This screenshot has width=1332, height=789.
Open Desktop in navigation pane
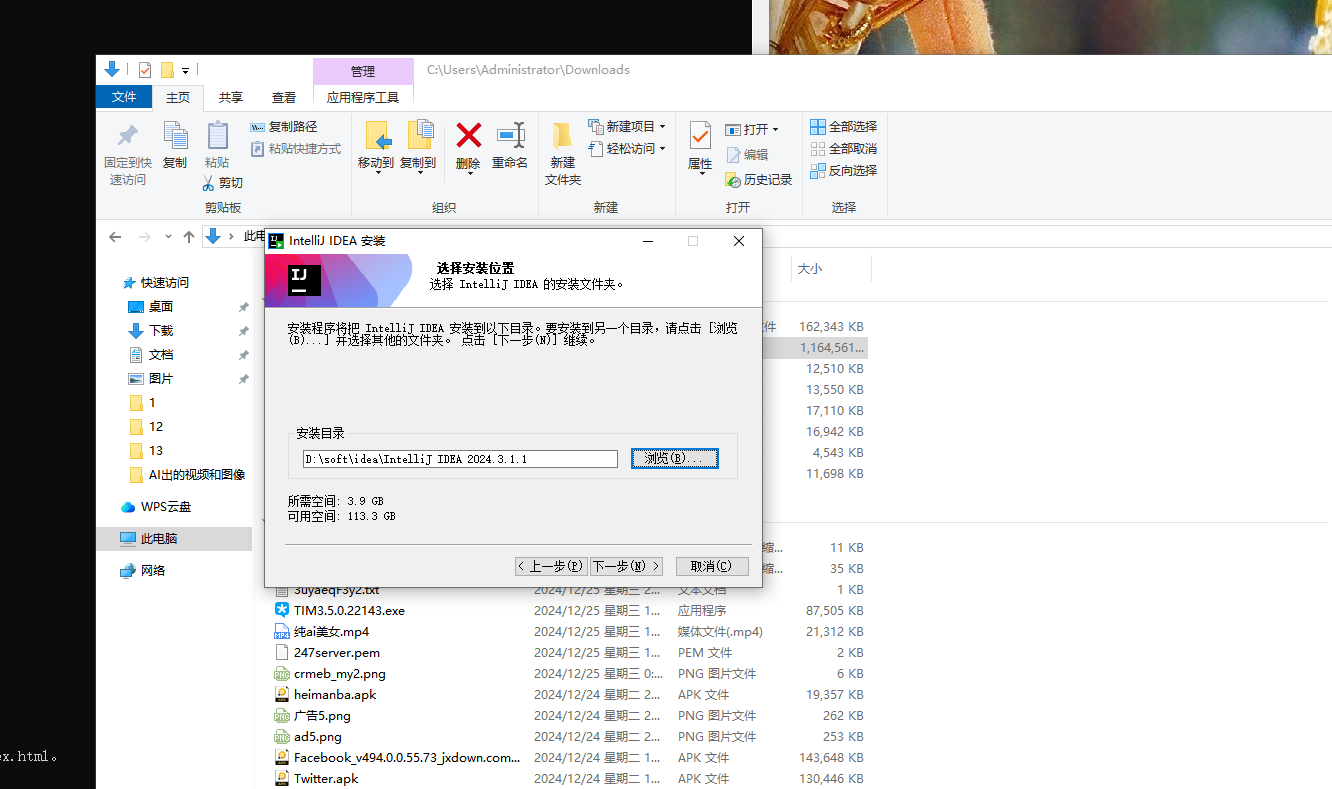[150, 307]
